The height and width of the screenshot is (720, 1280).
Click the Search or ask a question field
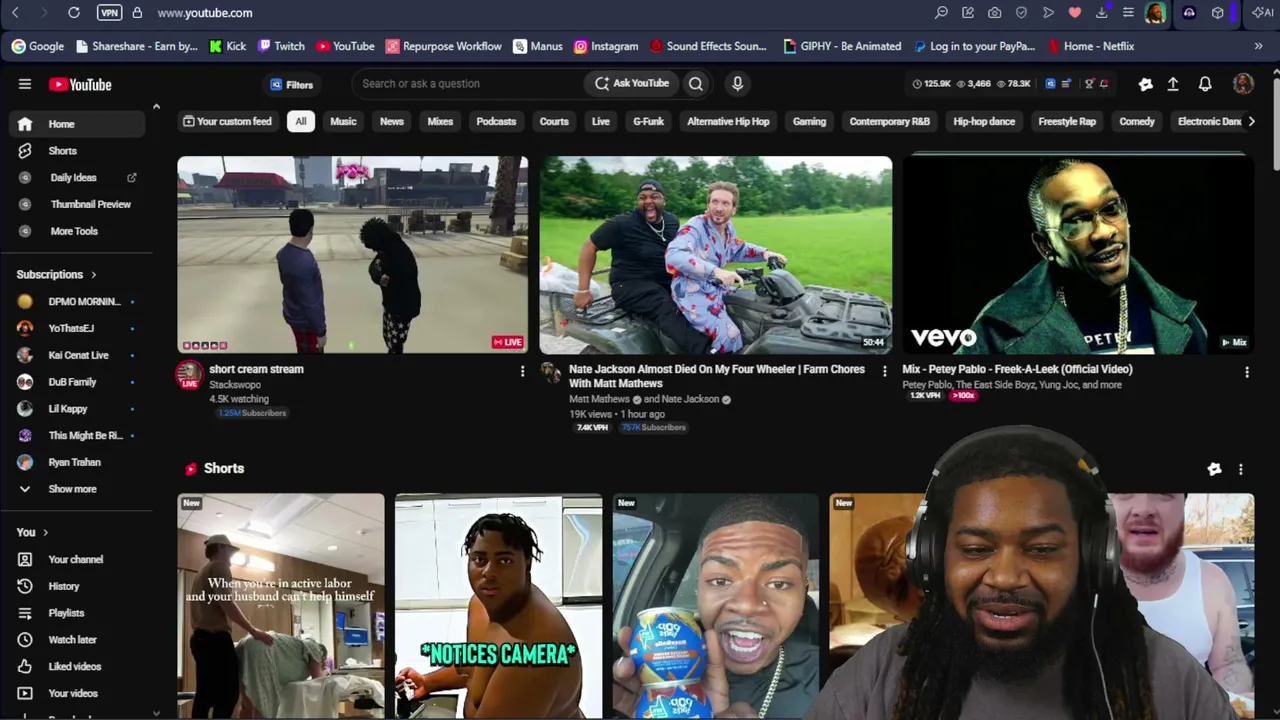(467, 84)
